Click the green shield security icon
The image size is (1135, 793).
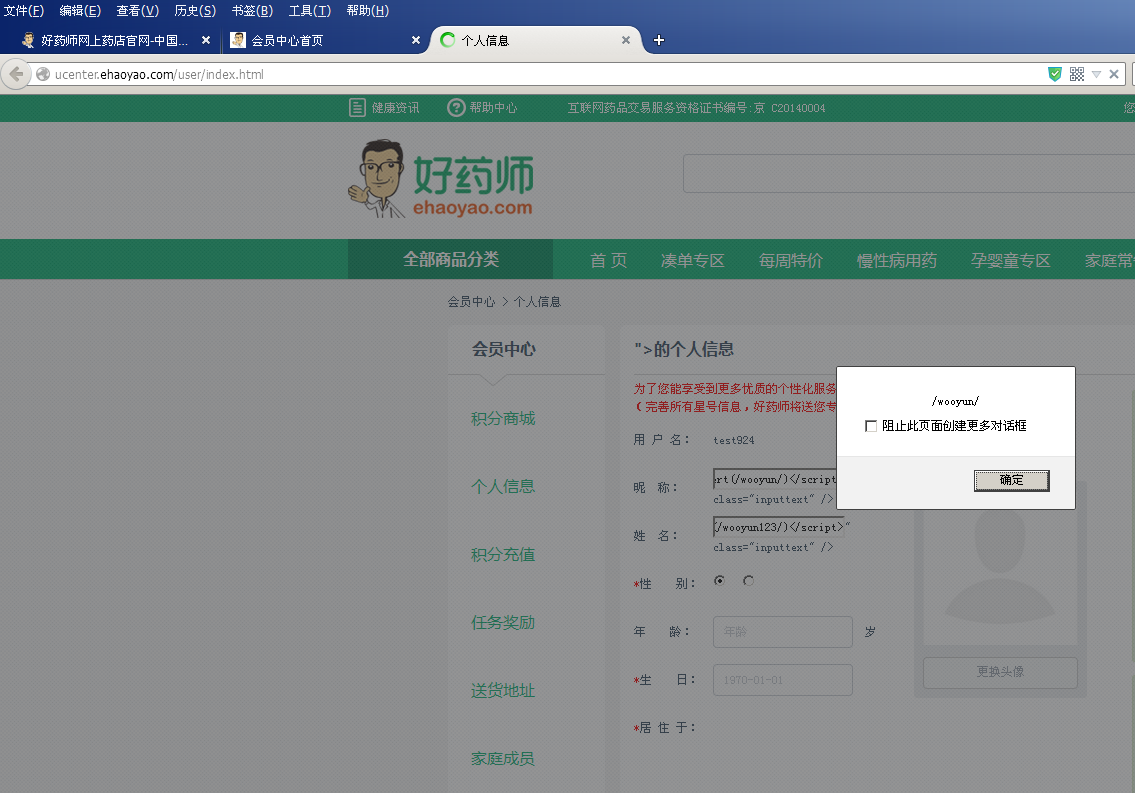(1055, 74)
